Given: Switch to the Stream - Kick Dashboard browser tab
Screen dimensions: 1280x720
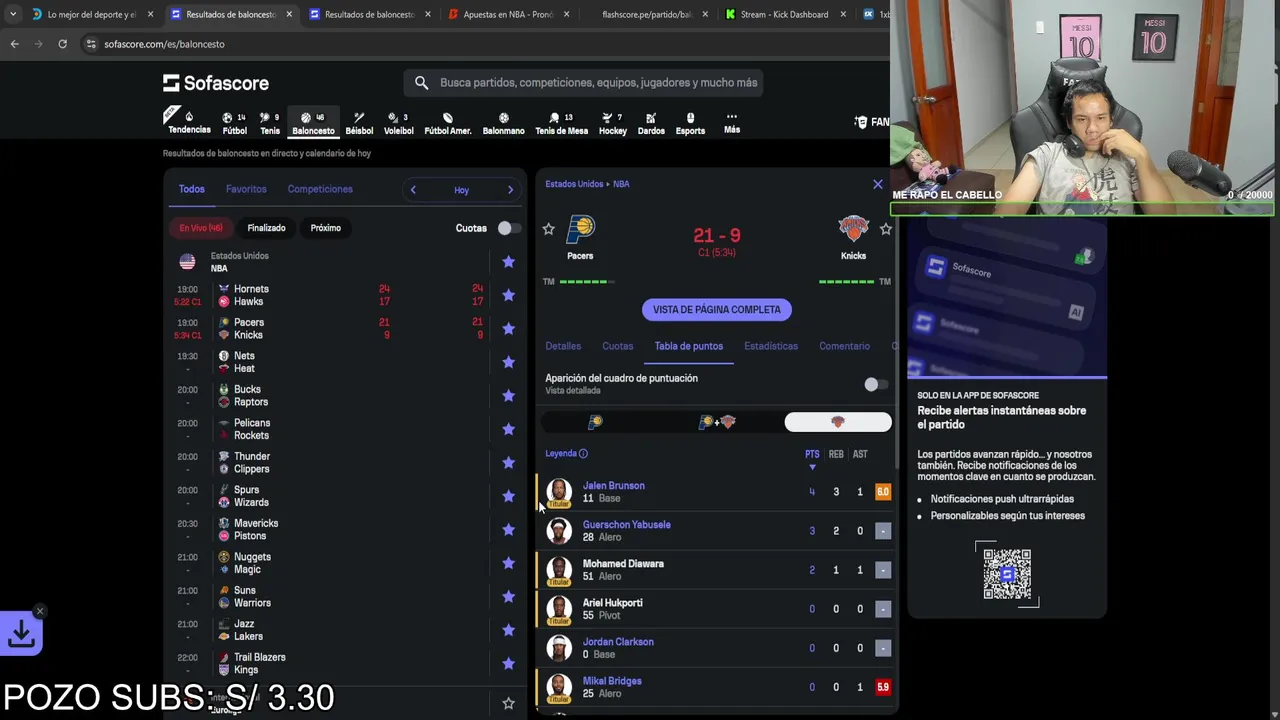Looking at the screenshot, I should coord(785,15).
